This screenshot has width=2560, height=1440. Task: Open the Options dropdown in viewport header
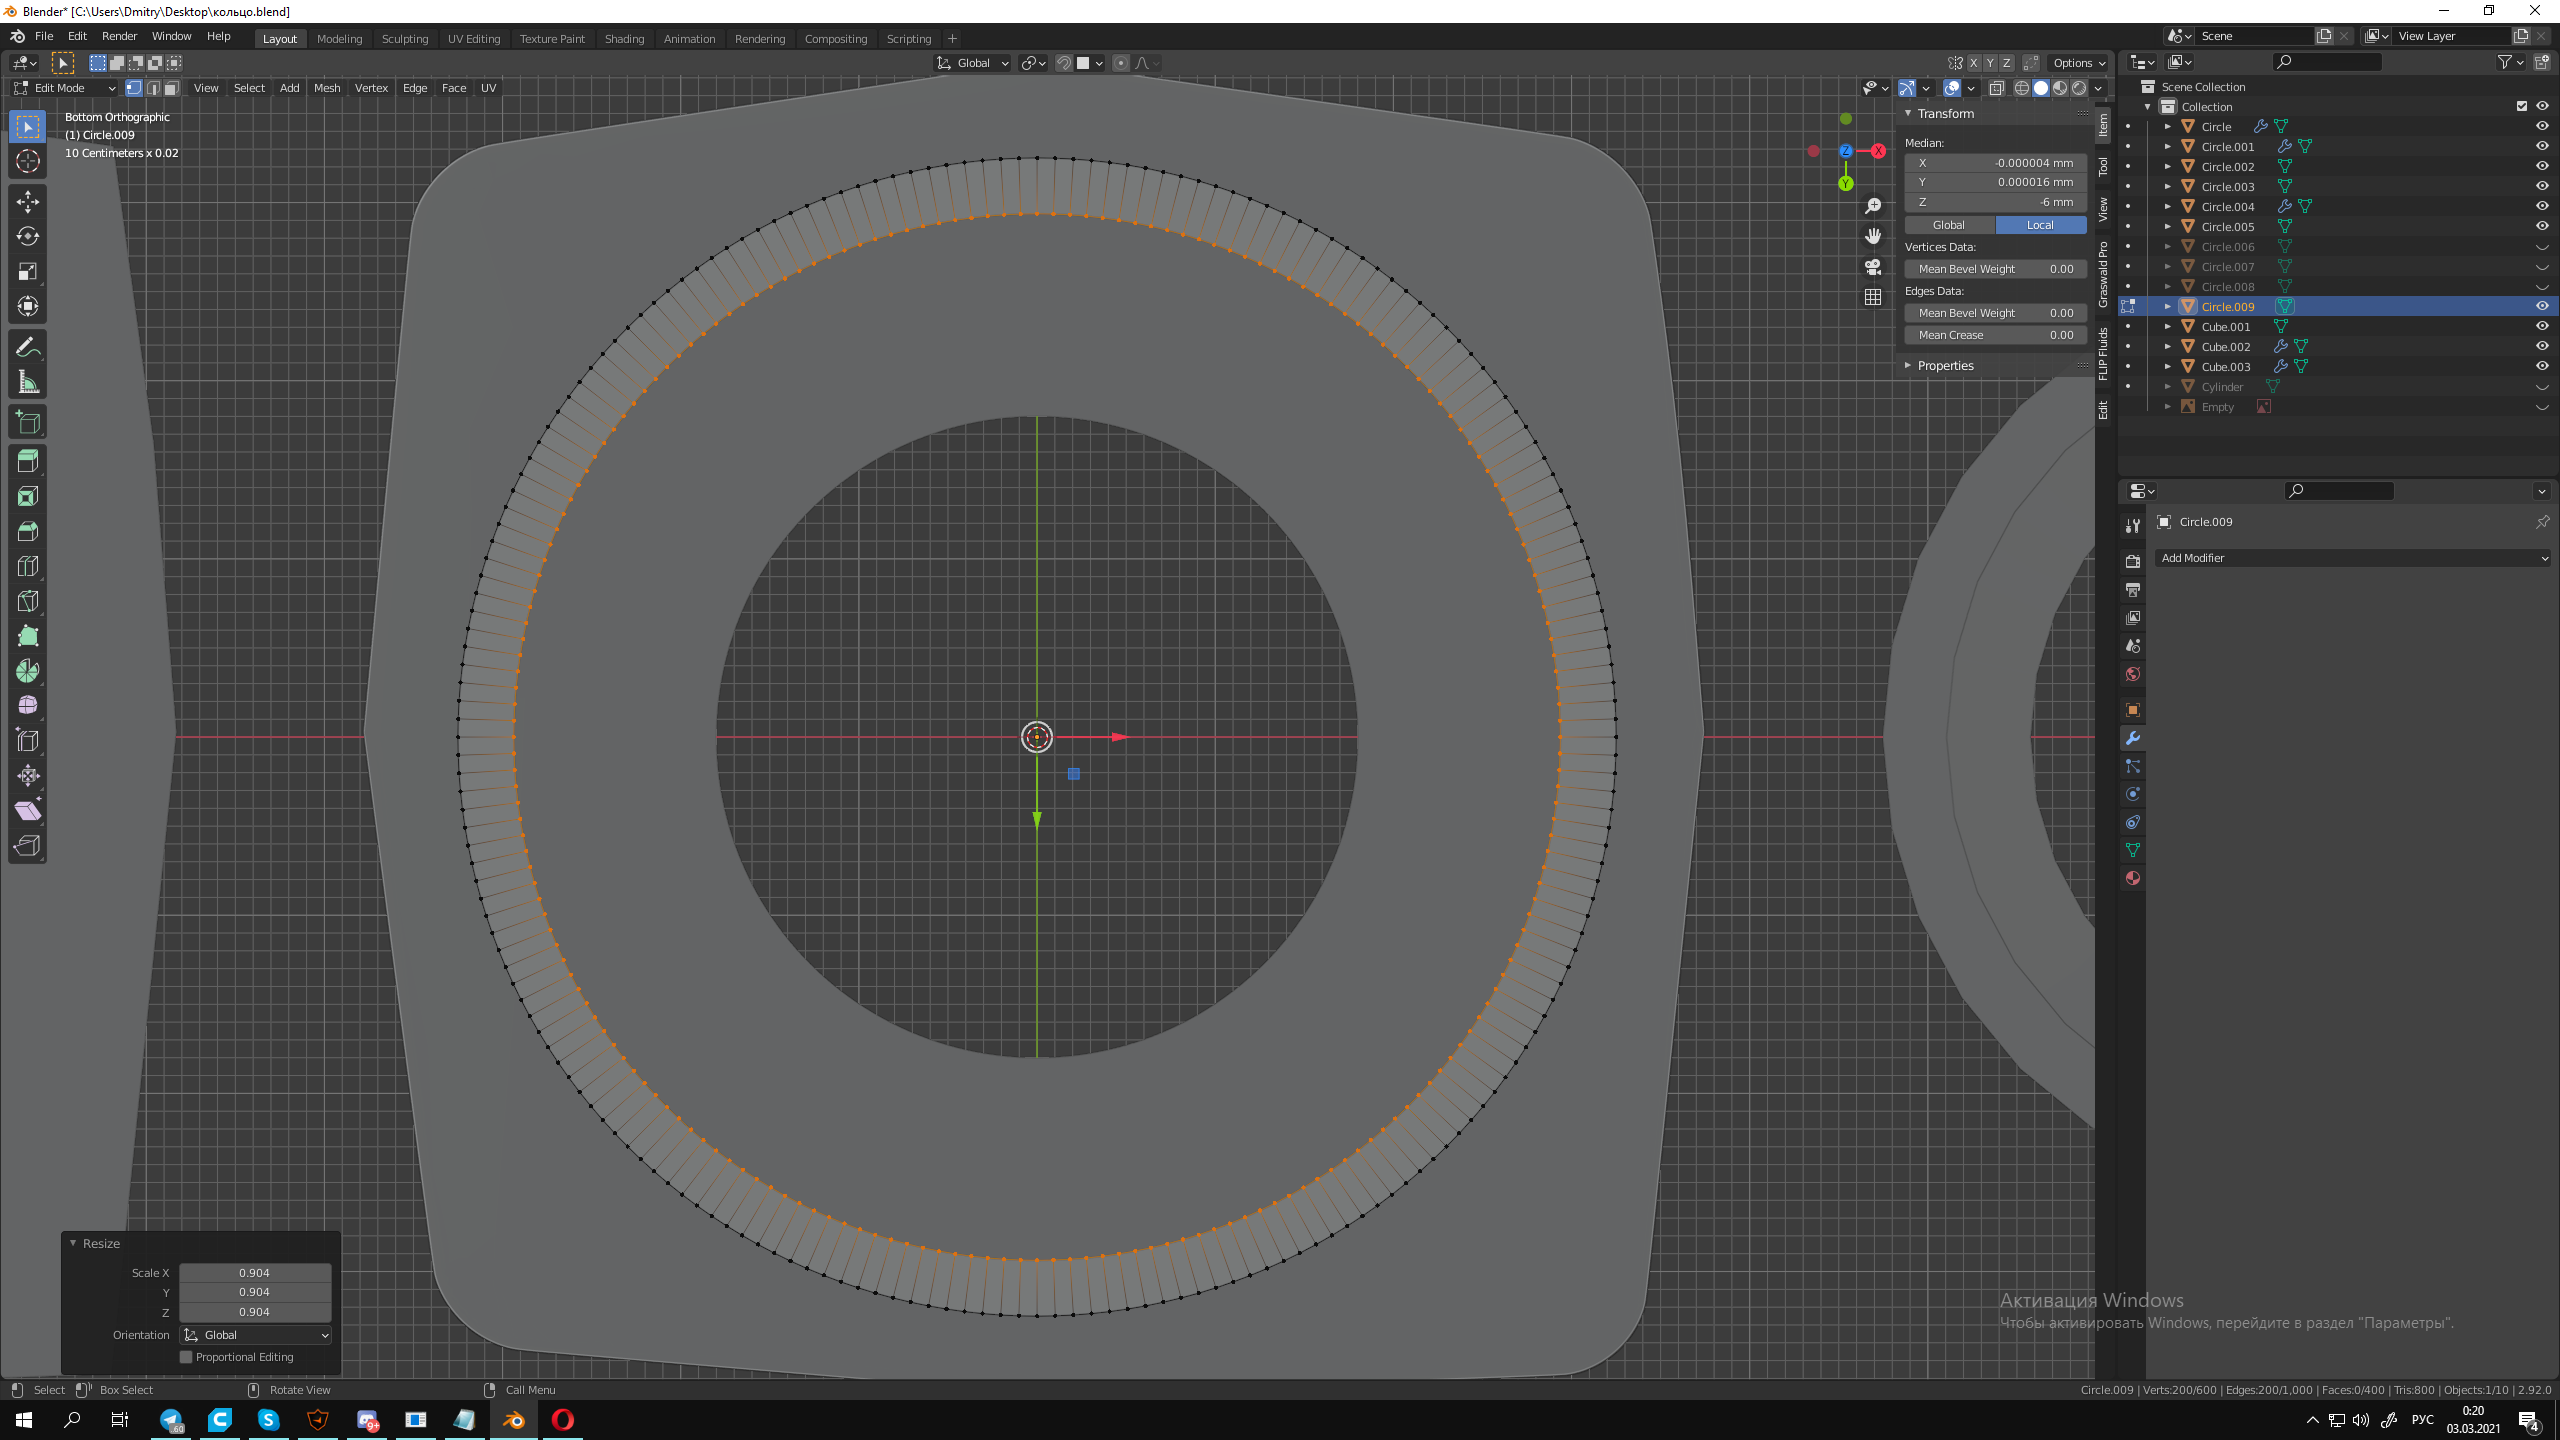tap(2079, 63)
